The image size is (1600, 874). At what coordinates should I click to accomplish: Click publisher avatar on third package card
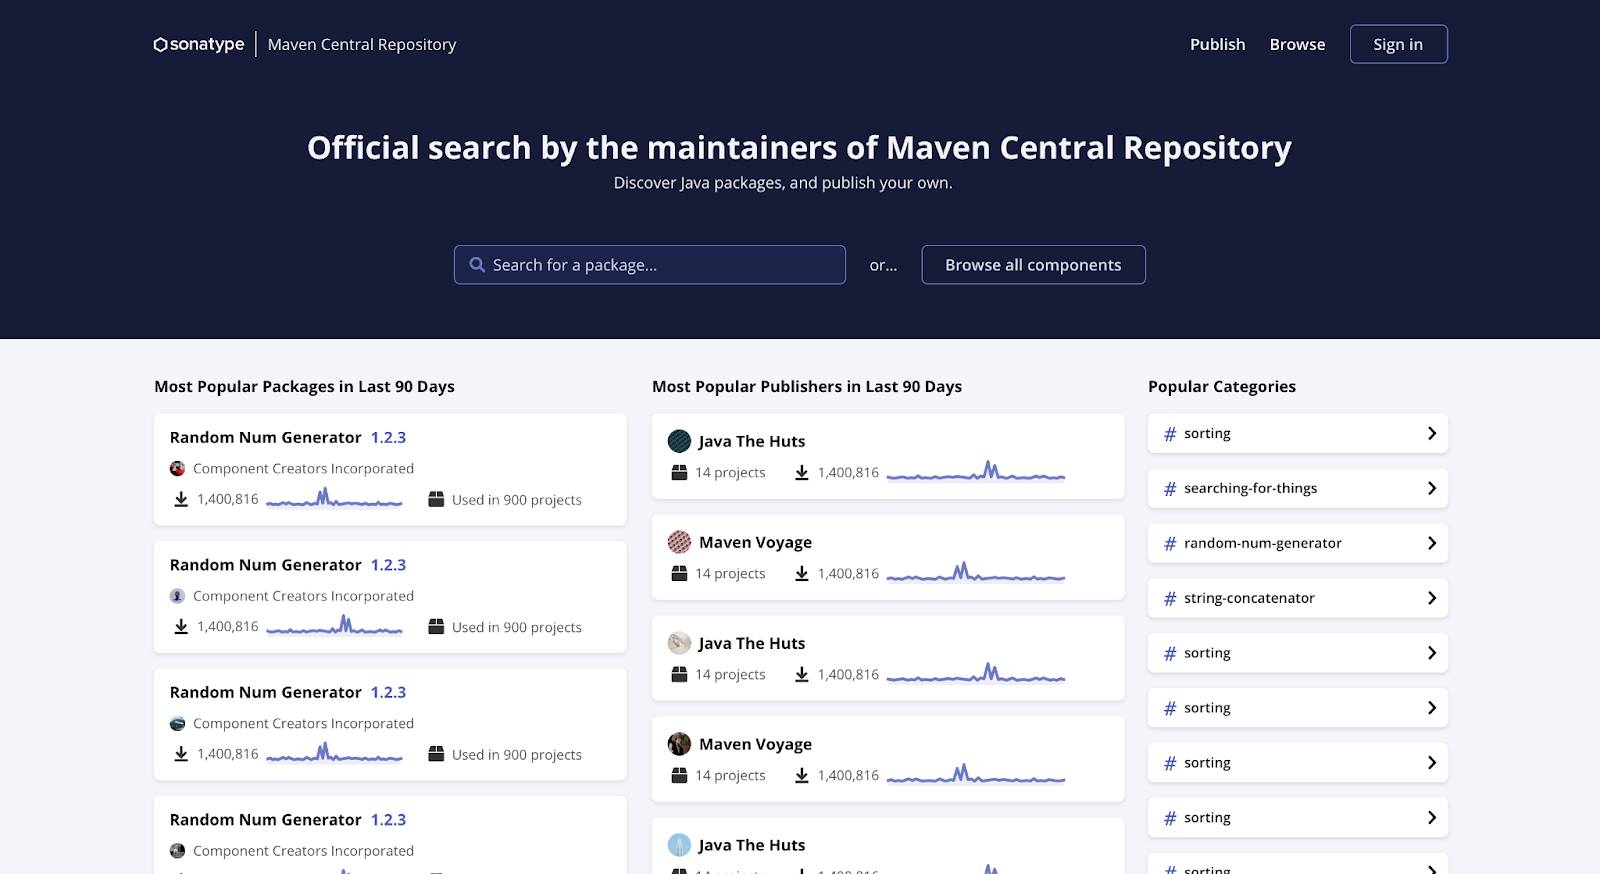177,723
